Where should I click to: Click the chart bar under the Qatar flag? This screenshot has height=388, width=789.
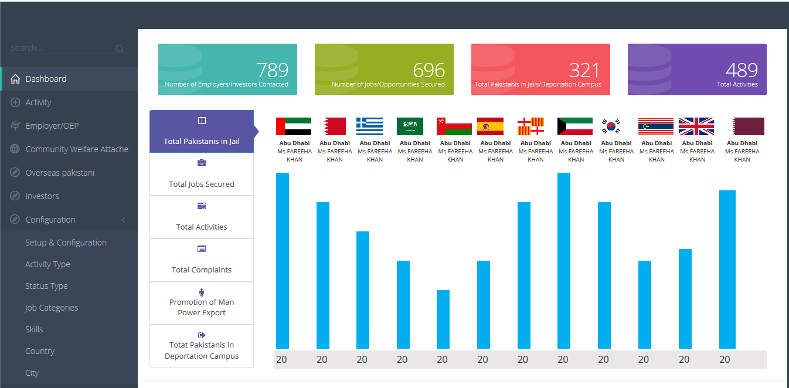728,269
